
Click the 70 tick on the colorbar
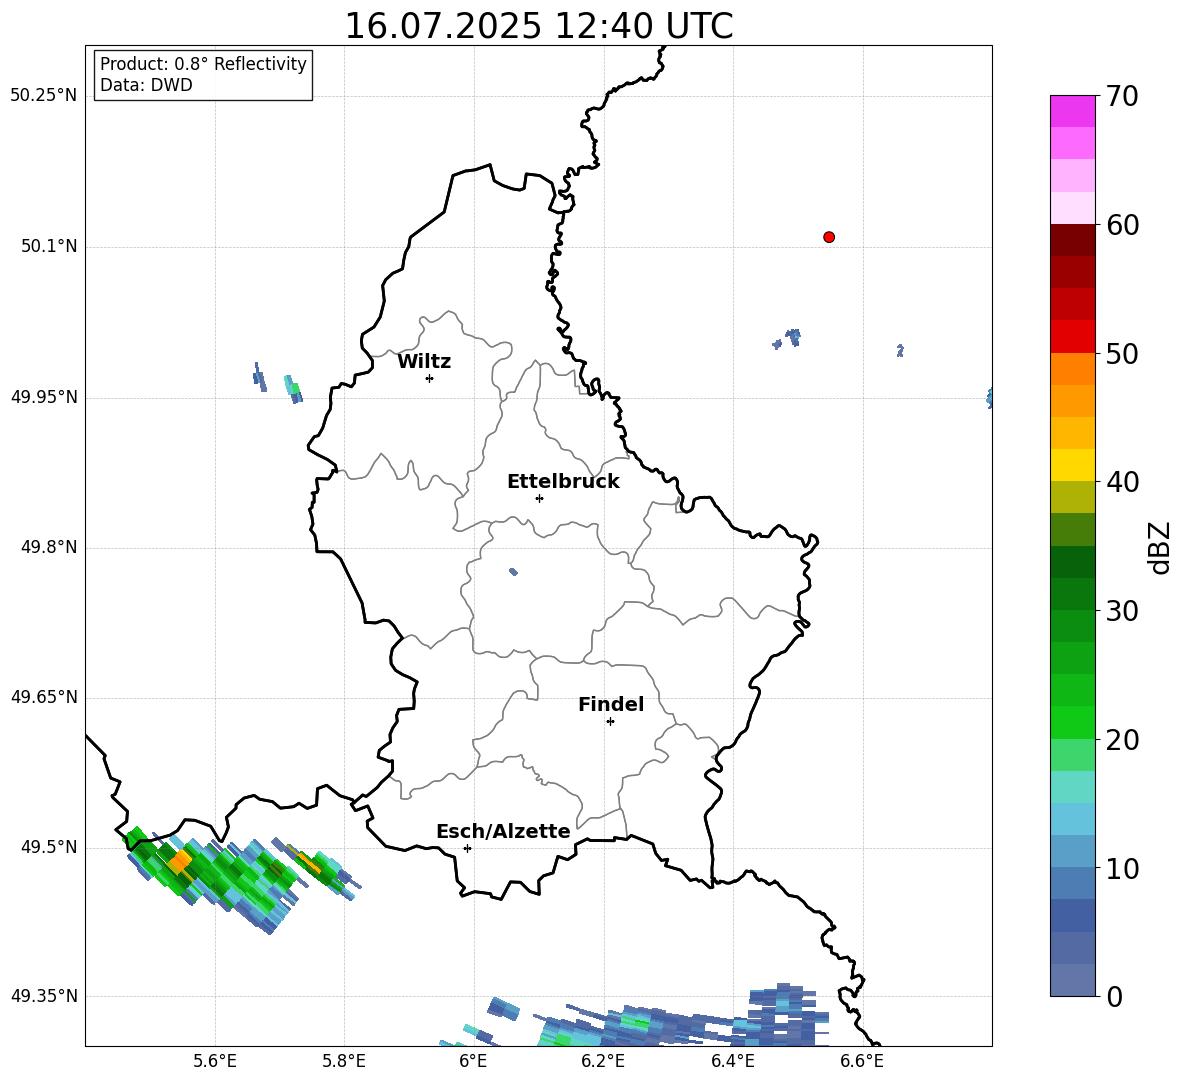pyautogui.click(x=1122, y=96)
